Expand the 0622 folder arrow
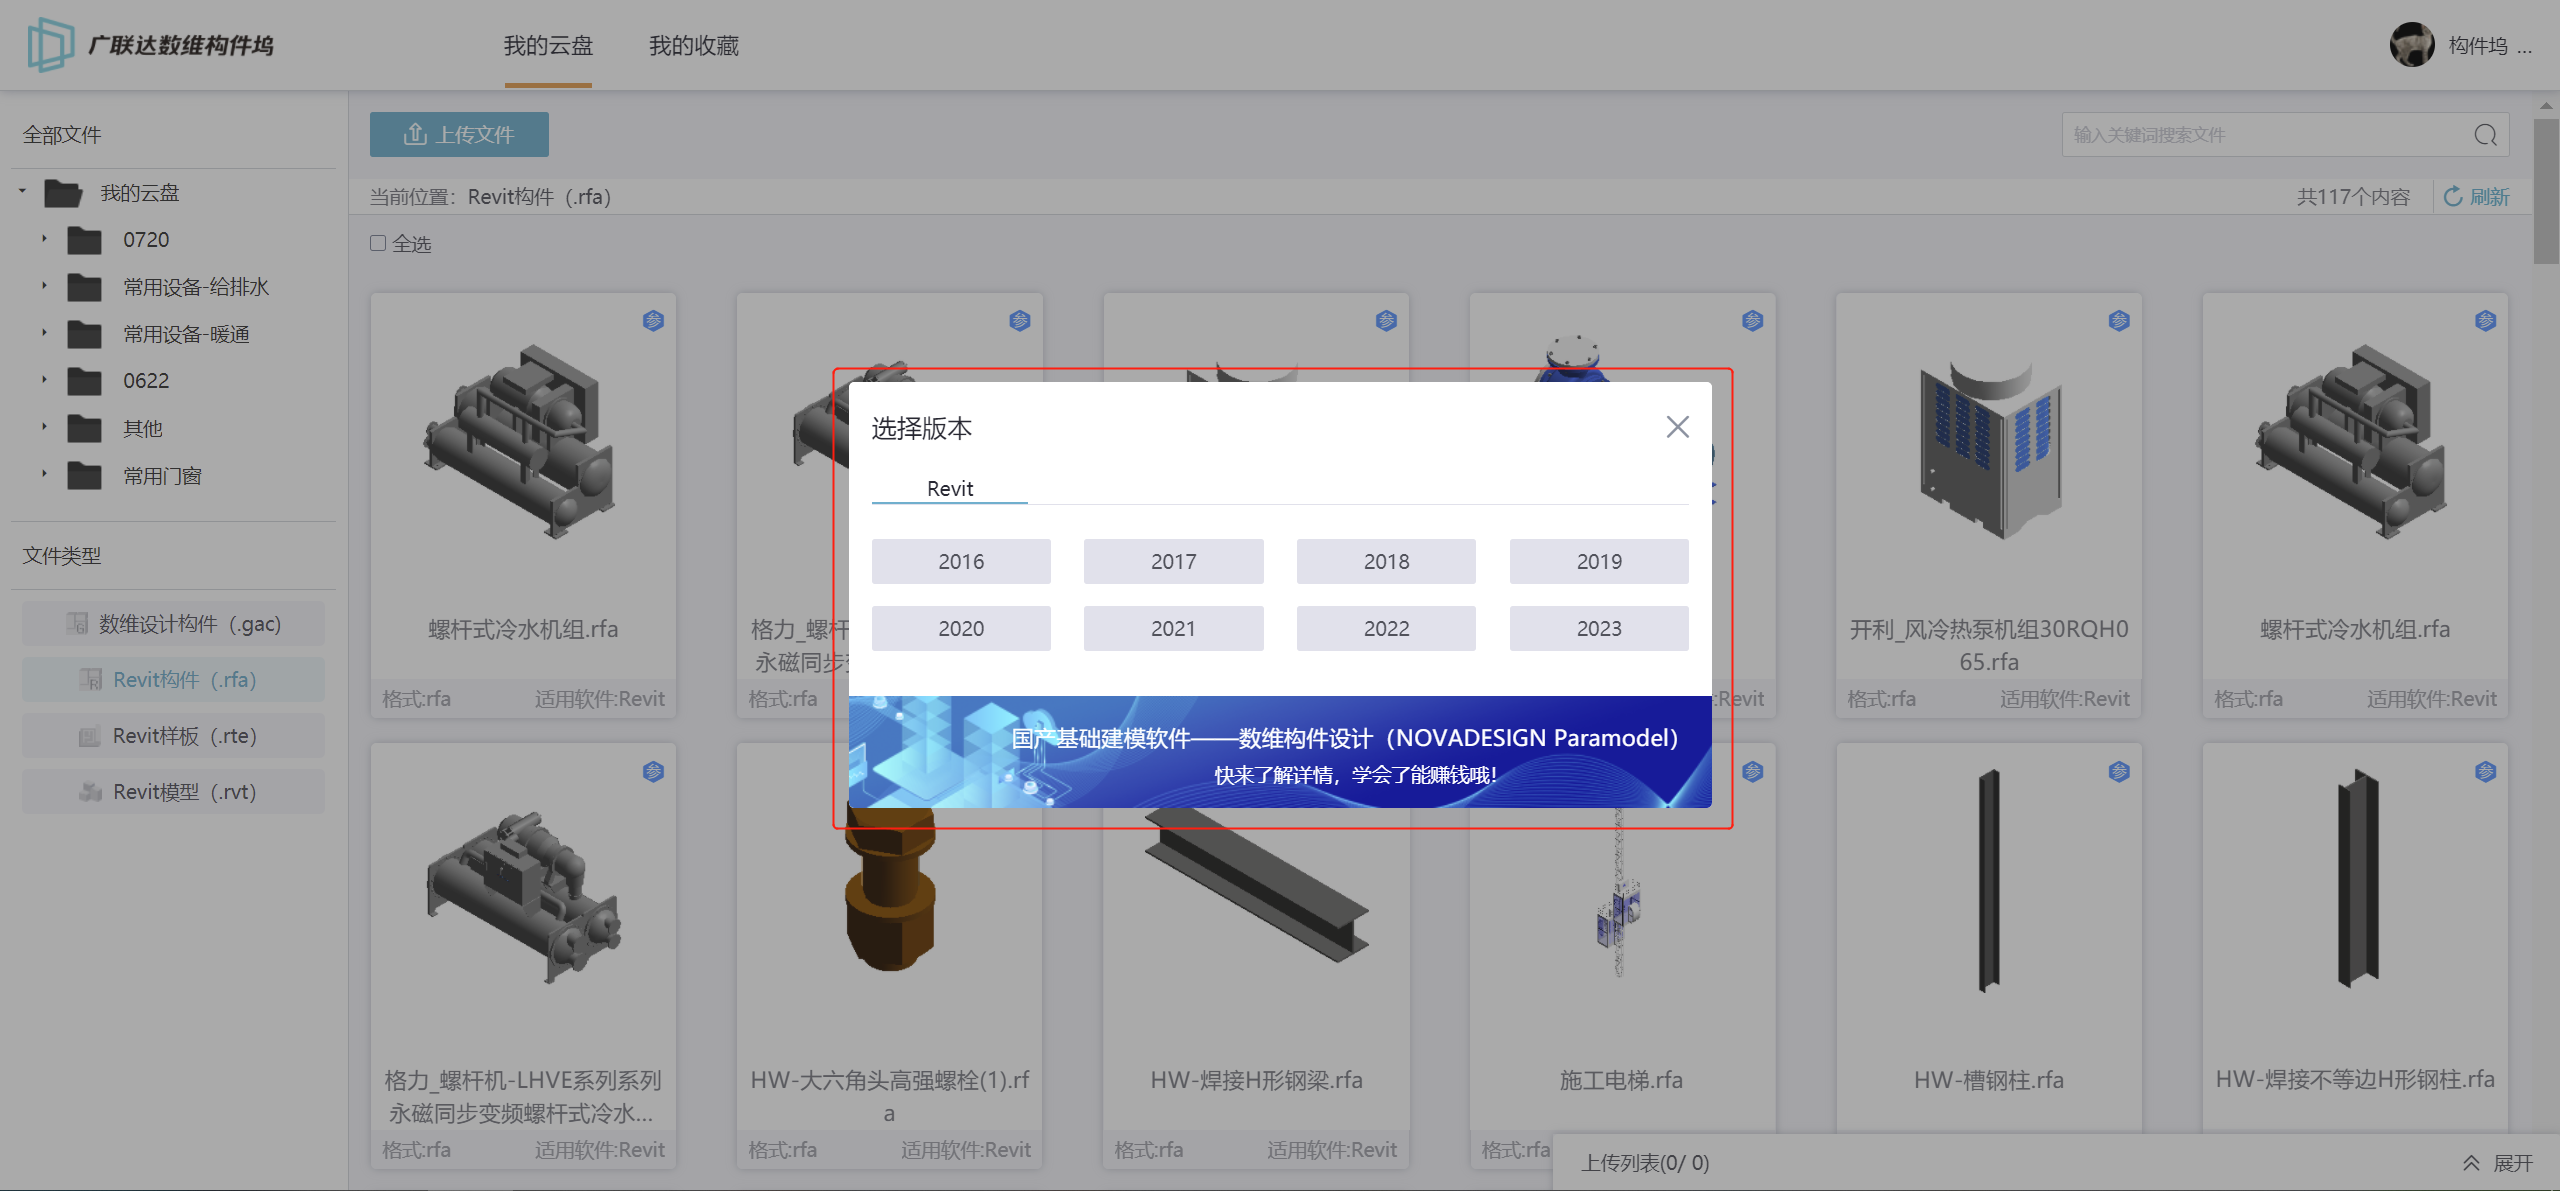This screenshot has height=1191, width=2560. point(44,380)
